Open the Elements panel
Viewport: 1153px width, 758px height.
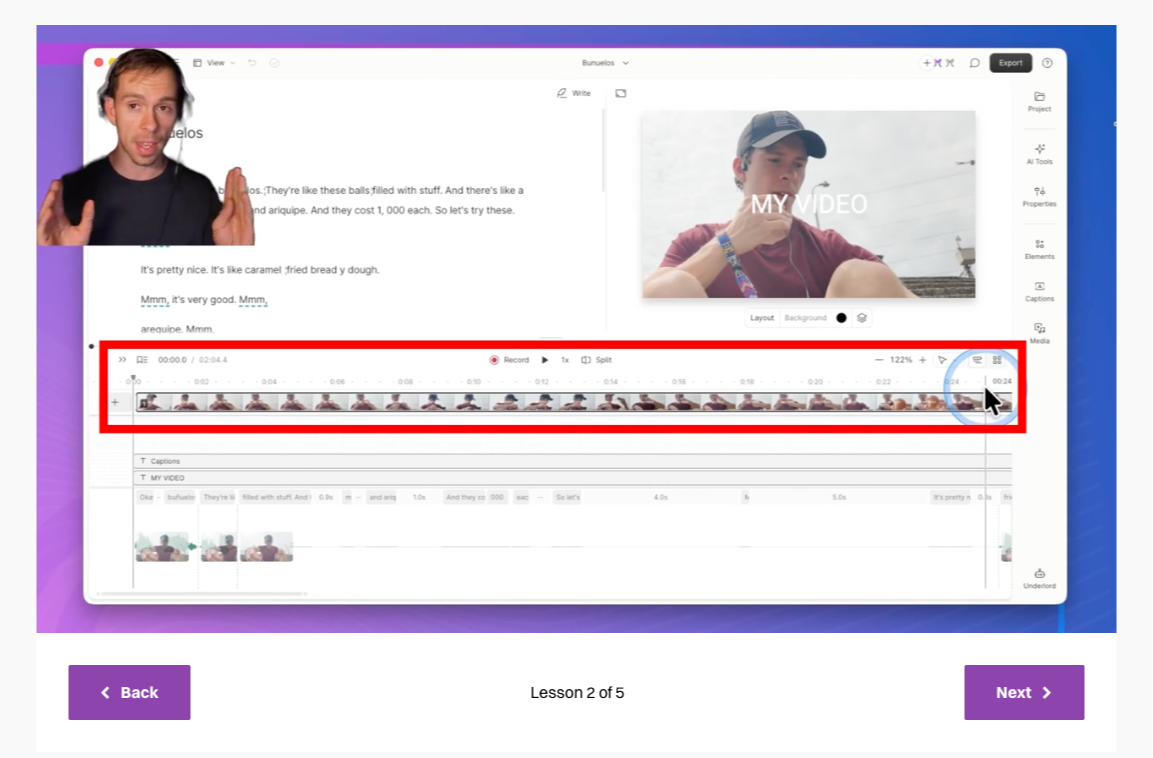pyautogui.click(x=1039, y=249)
